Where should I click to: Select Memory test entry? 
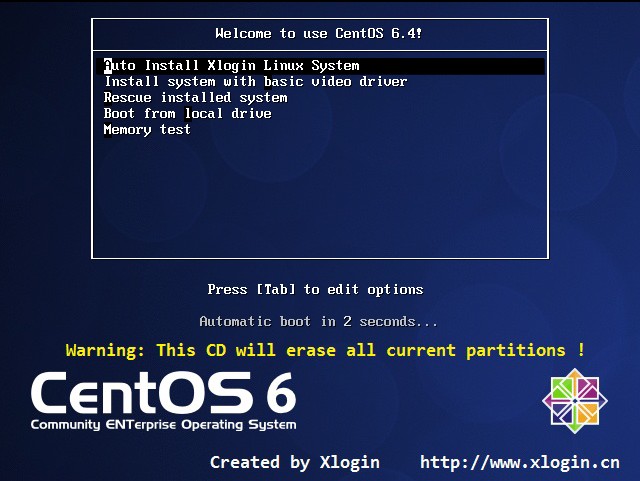147,130
